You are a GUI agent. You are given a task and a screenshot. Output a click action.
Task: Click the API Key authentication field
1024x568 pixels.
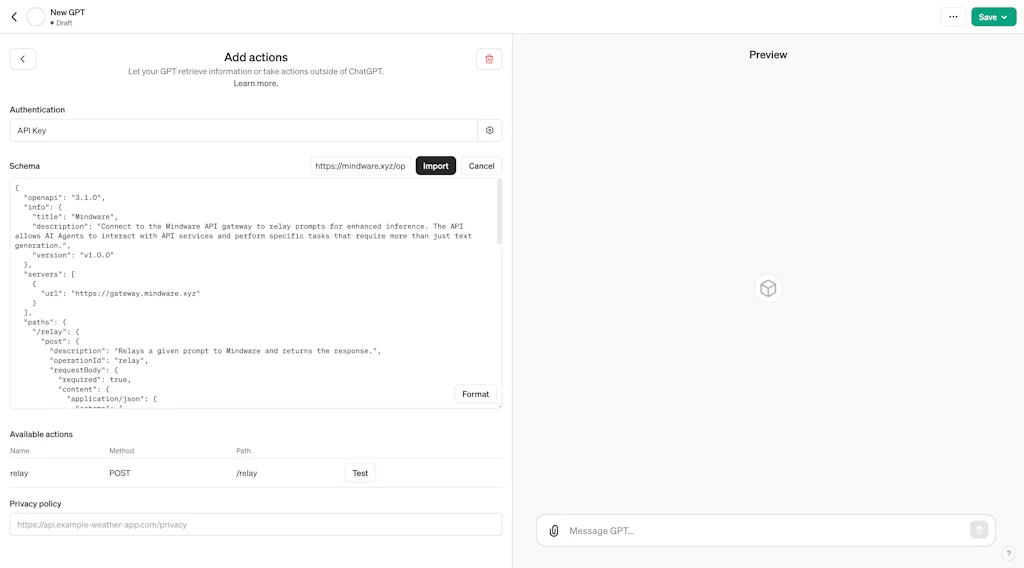[244, 131]
